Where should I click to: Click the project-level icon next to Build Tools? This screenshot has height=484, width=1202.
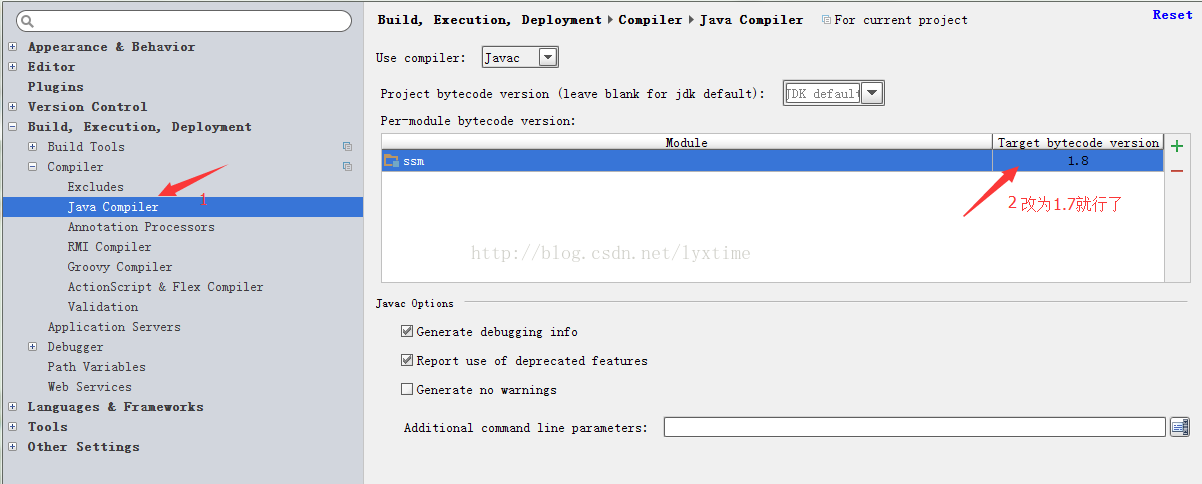pos(347,147)
